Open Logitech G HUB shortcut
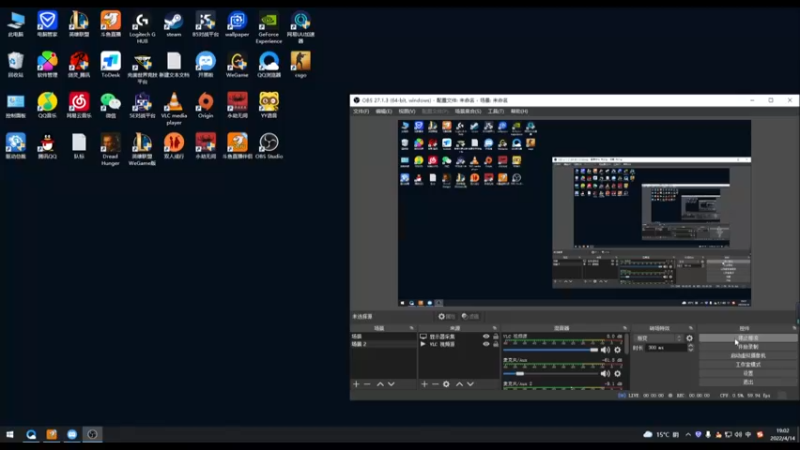Viewport: 800px width, 450px height. pos(142,28)
